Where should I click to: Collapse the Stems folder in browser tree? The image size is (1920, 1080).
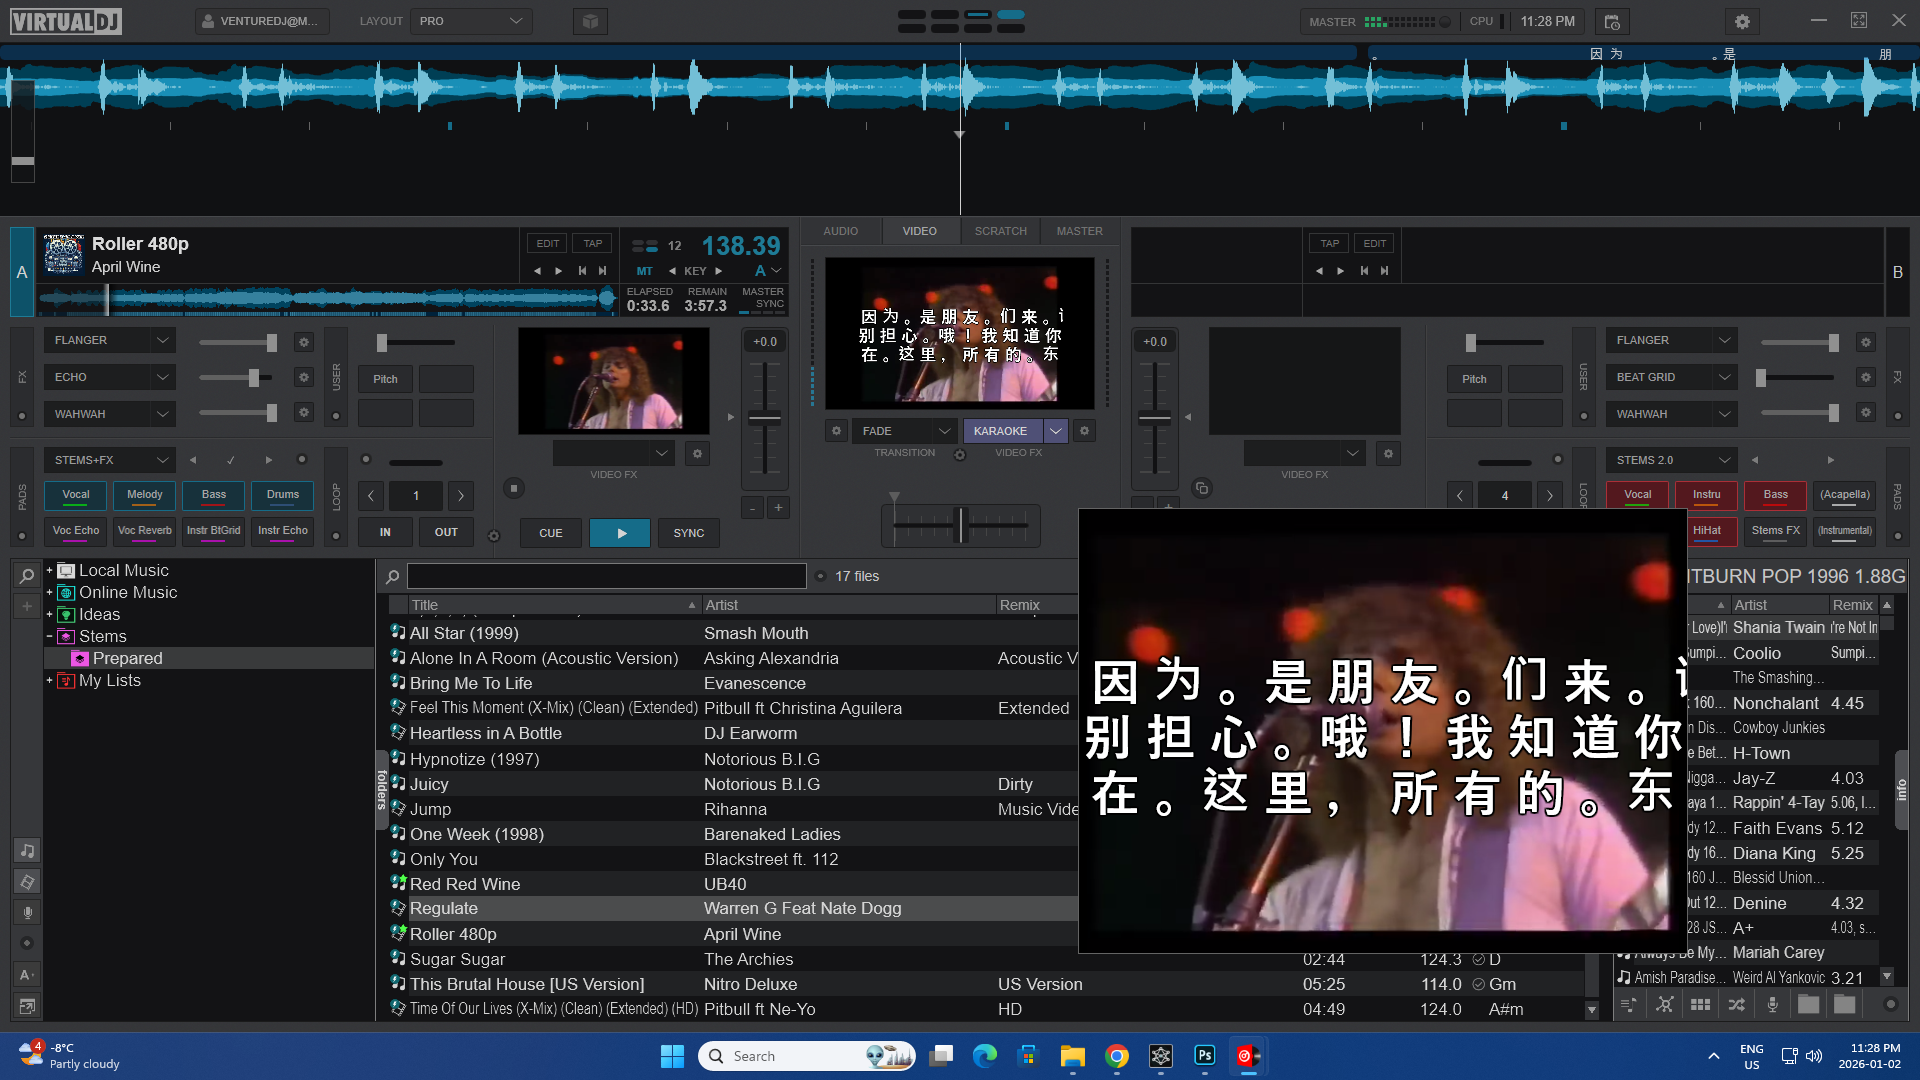(x=49, y=636)
